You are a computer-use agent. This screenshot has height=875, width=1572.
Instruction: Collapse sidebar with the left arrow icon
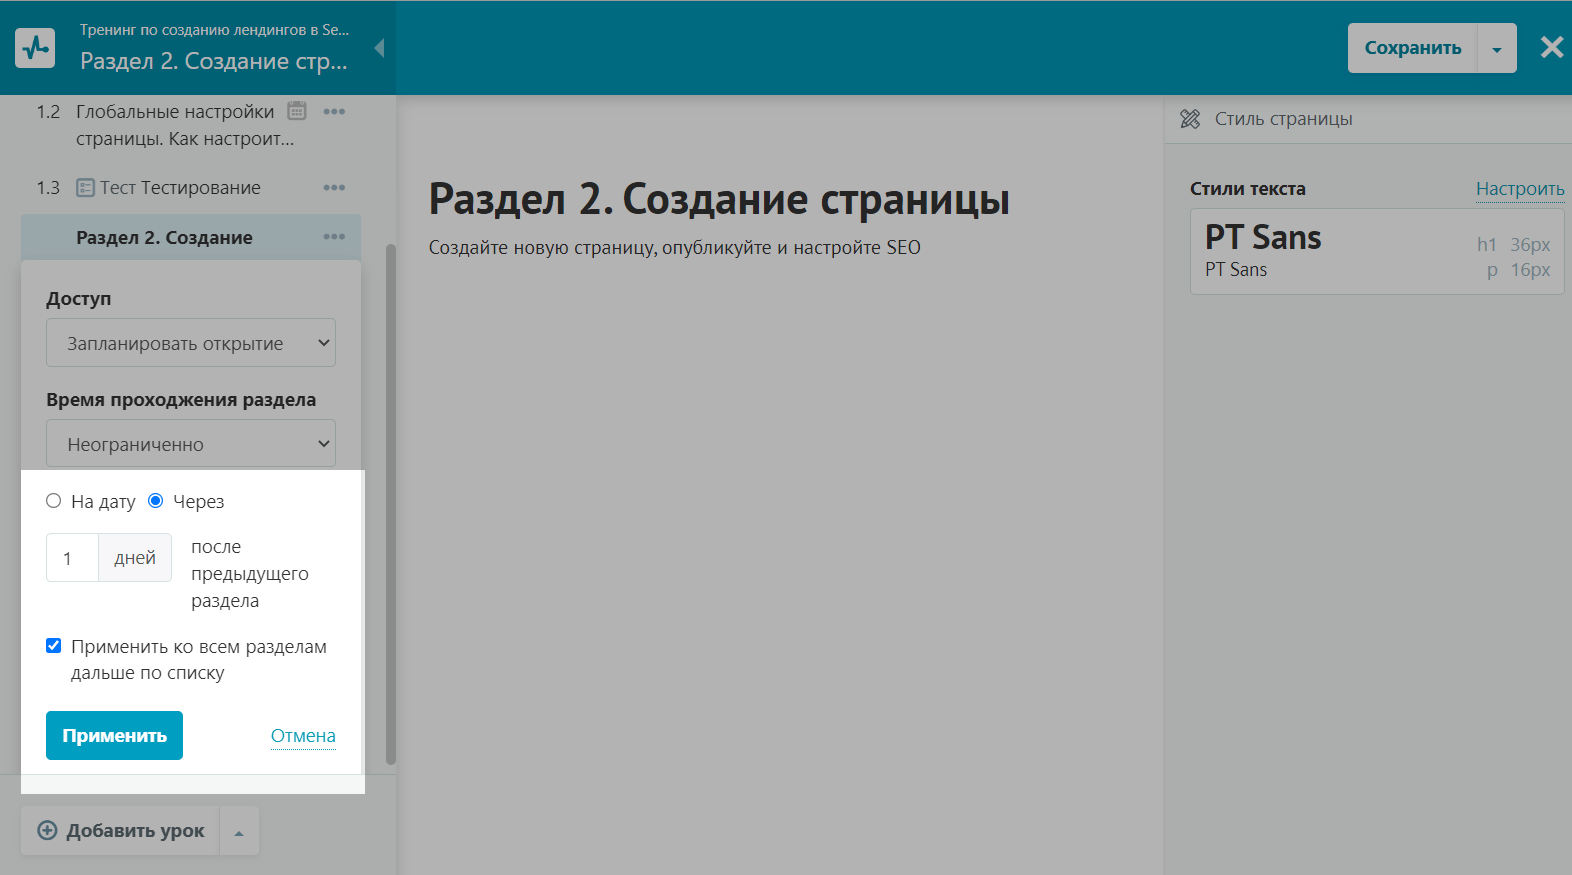[379, 48]
